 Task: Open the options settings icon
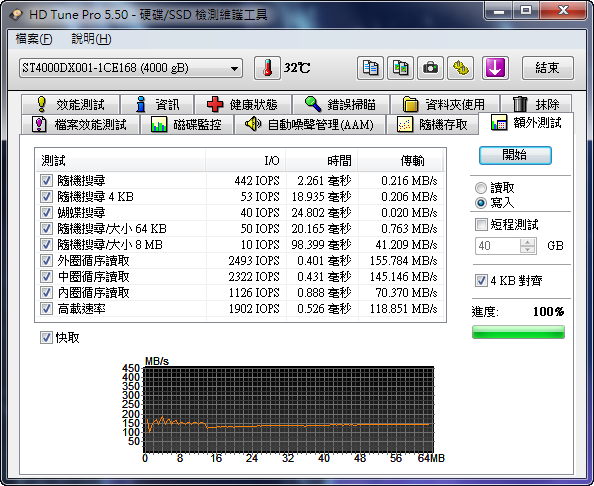coord(461,68)
